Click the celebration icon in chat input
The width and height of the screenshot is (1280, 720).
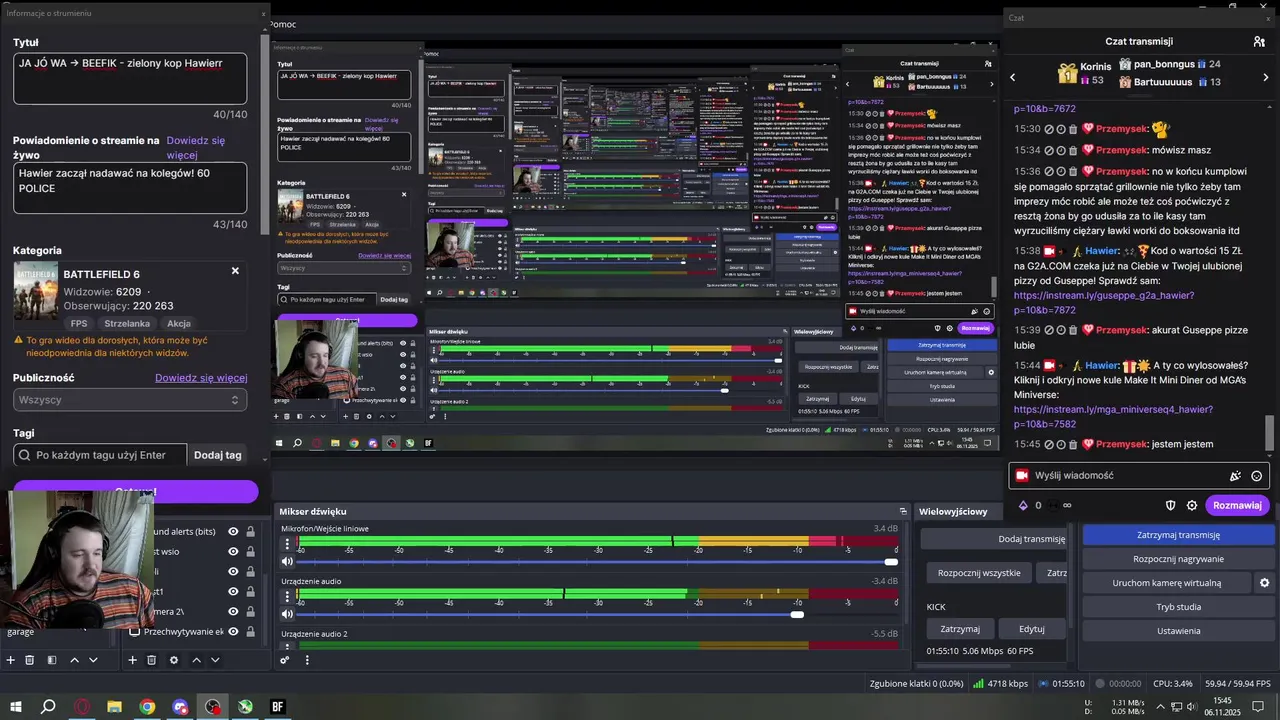pos(1236,476)
